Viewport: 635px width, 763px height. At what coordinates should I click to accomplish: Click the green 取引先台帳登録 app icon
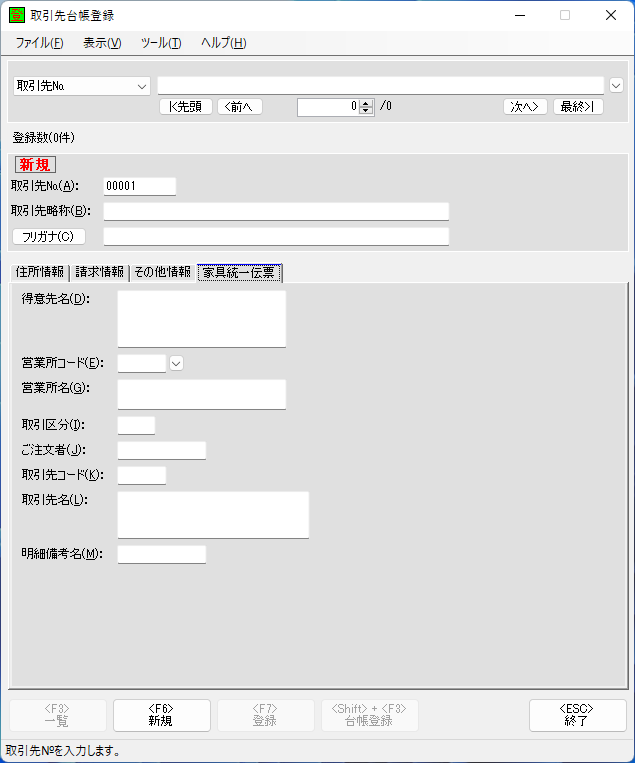17,15
